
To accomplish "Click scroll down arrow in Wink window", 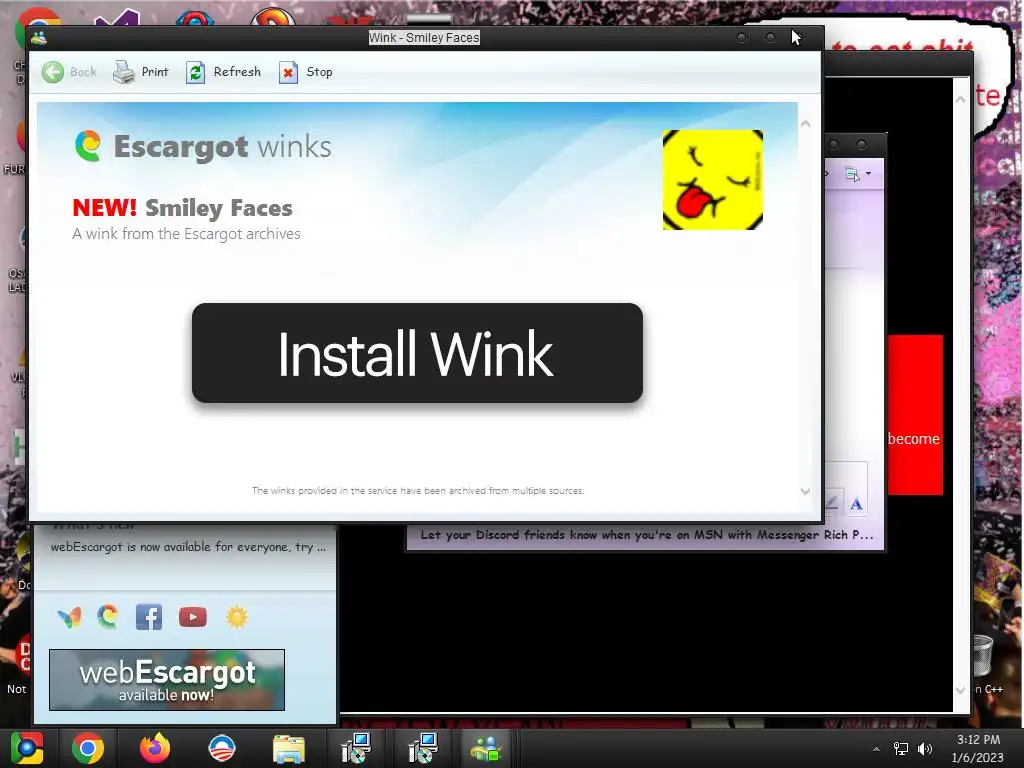I will click(805, 491).
